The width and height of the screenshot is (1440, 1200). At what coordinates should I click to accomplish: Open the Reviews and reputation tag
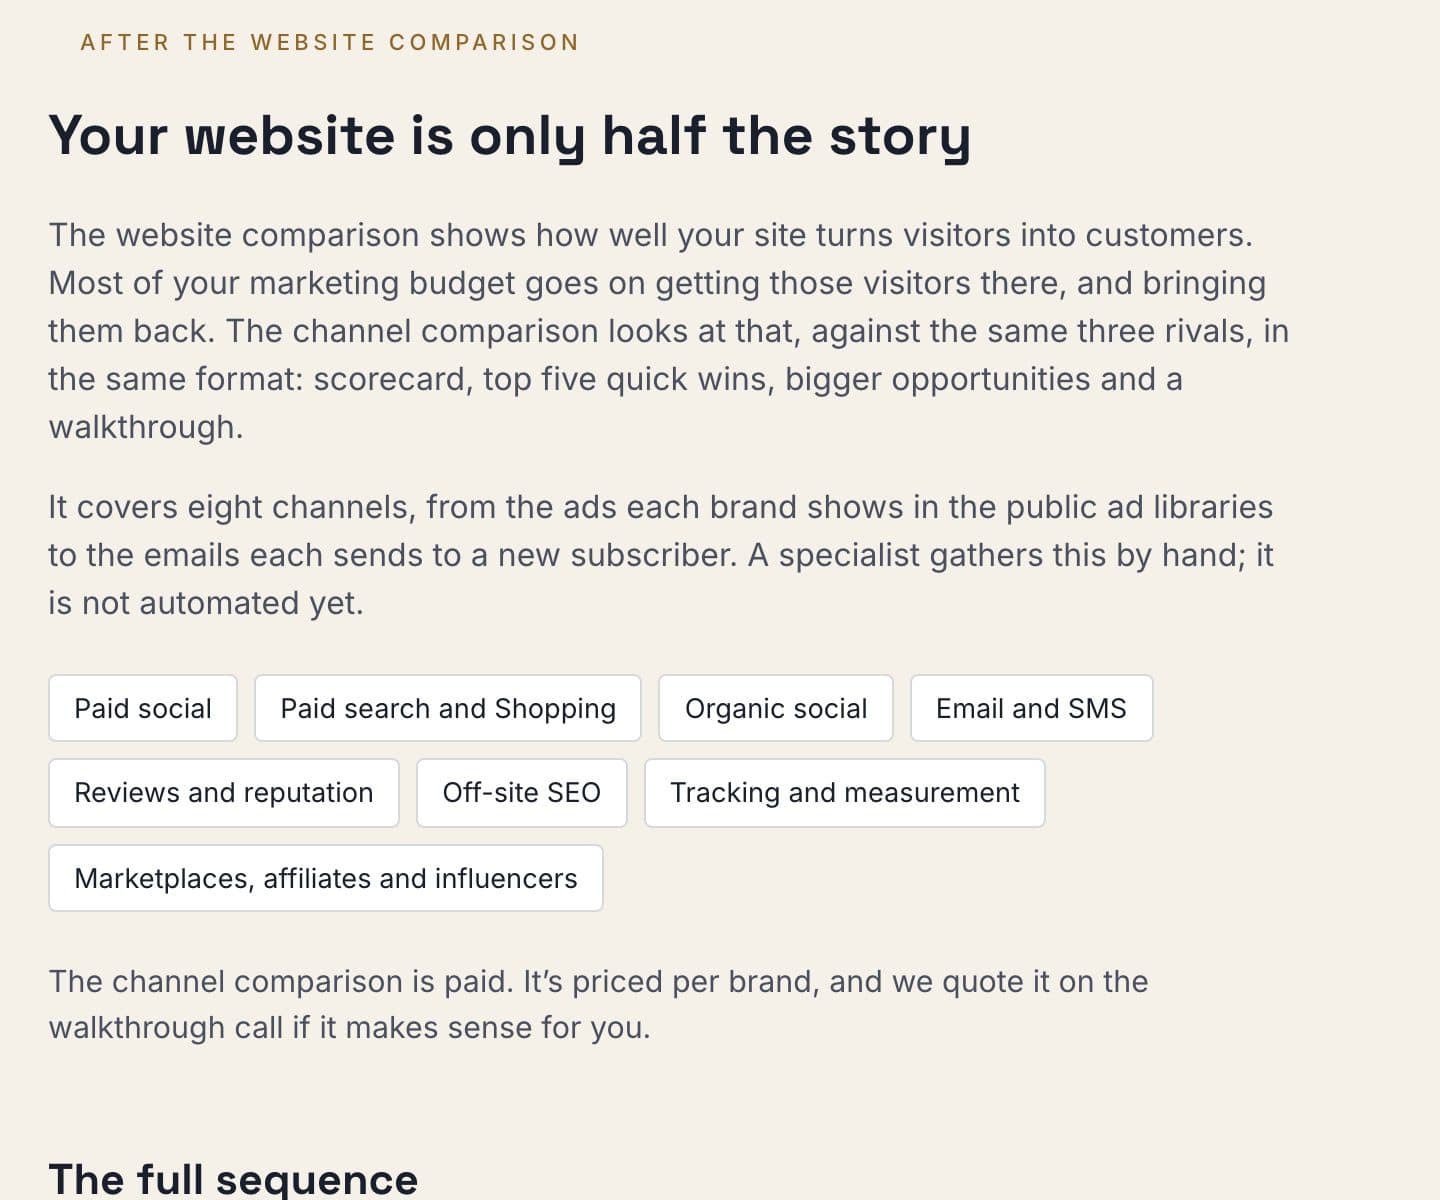(x=224, y=793)
